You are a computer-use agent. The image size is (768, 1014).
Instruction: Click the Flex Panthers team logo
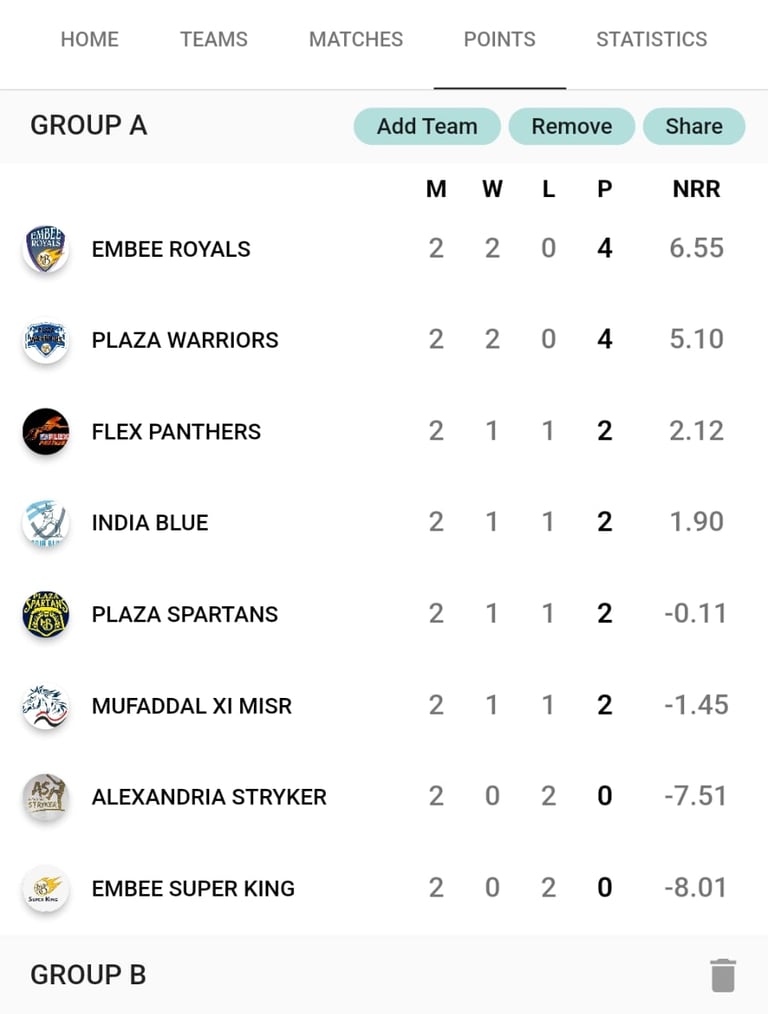point(46,432)
